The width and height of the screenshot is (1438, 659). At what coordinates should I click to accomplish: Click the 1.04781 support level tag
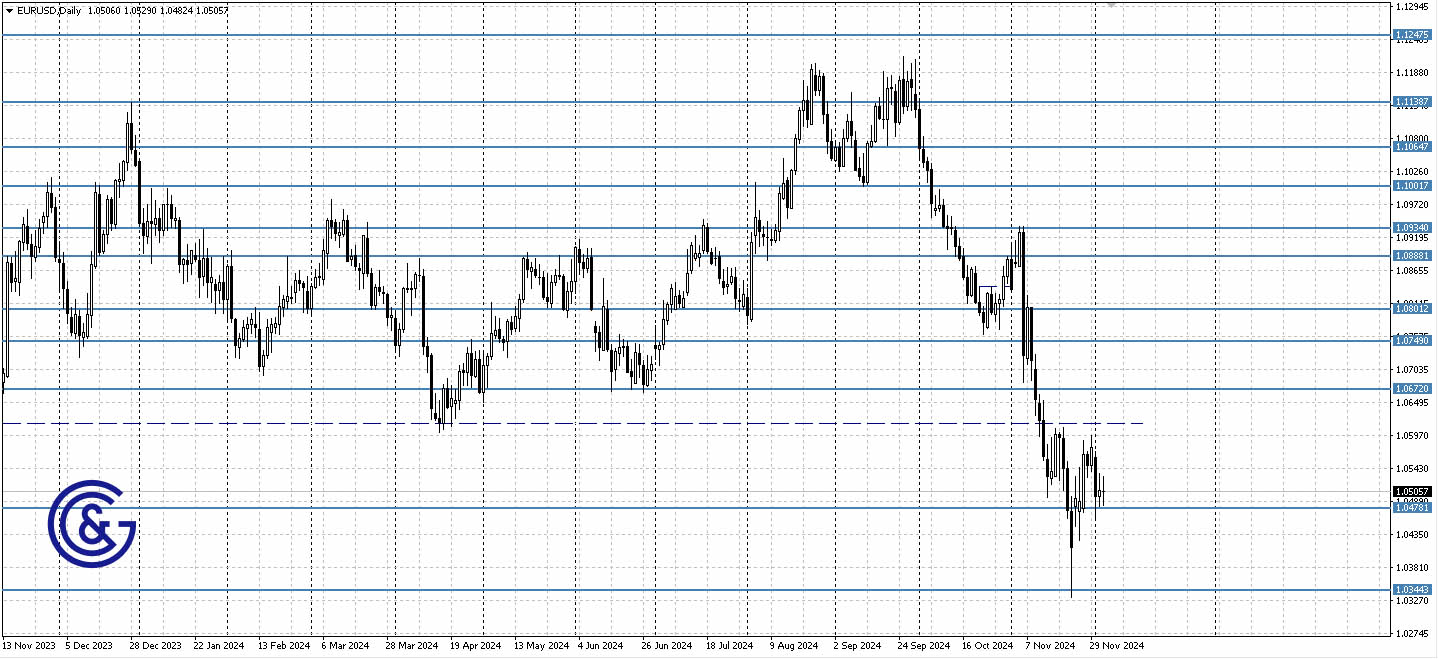coord(1412,508)
